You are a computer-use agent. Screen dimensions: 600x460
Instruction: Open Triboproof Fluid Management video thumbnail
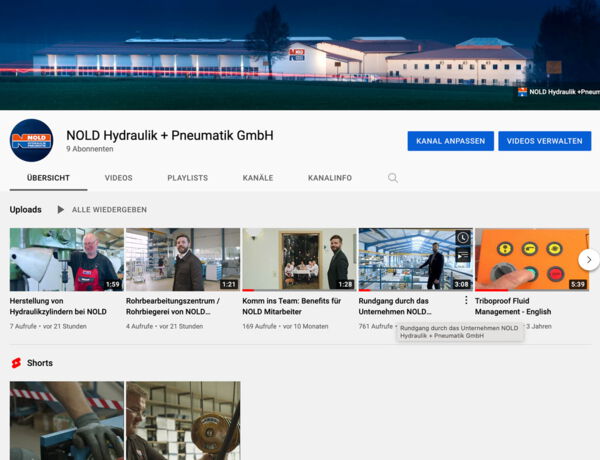pyautogui.click(x=532, y=259)
